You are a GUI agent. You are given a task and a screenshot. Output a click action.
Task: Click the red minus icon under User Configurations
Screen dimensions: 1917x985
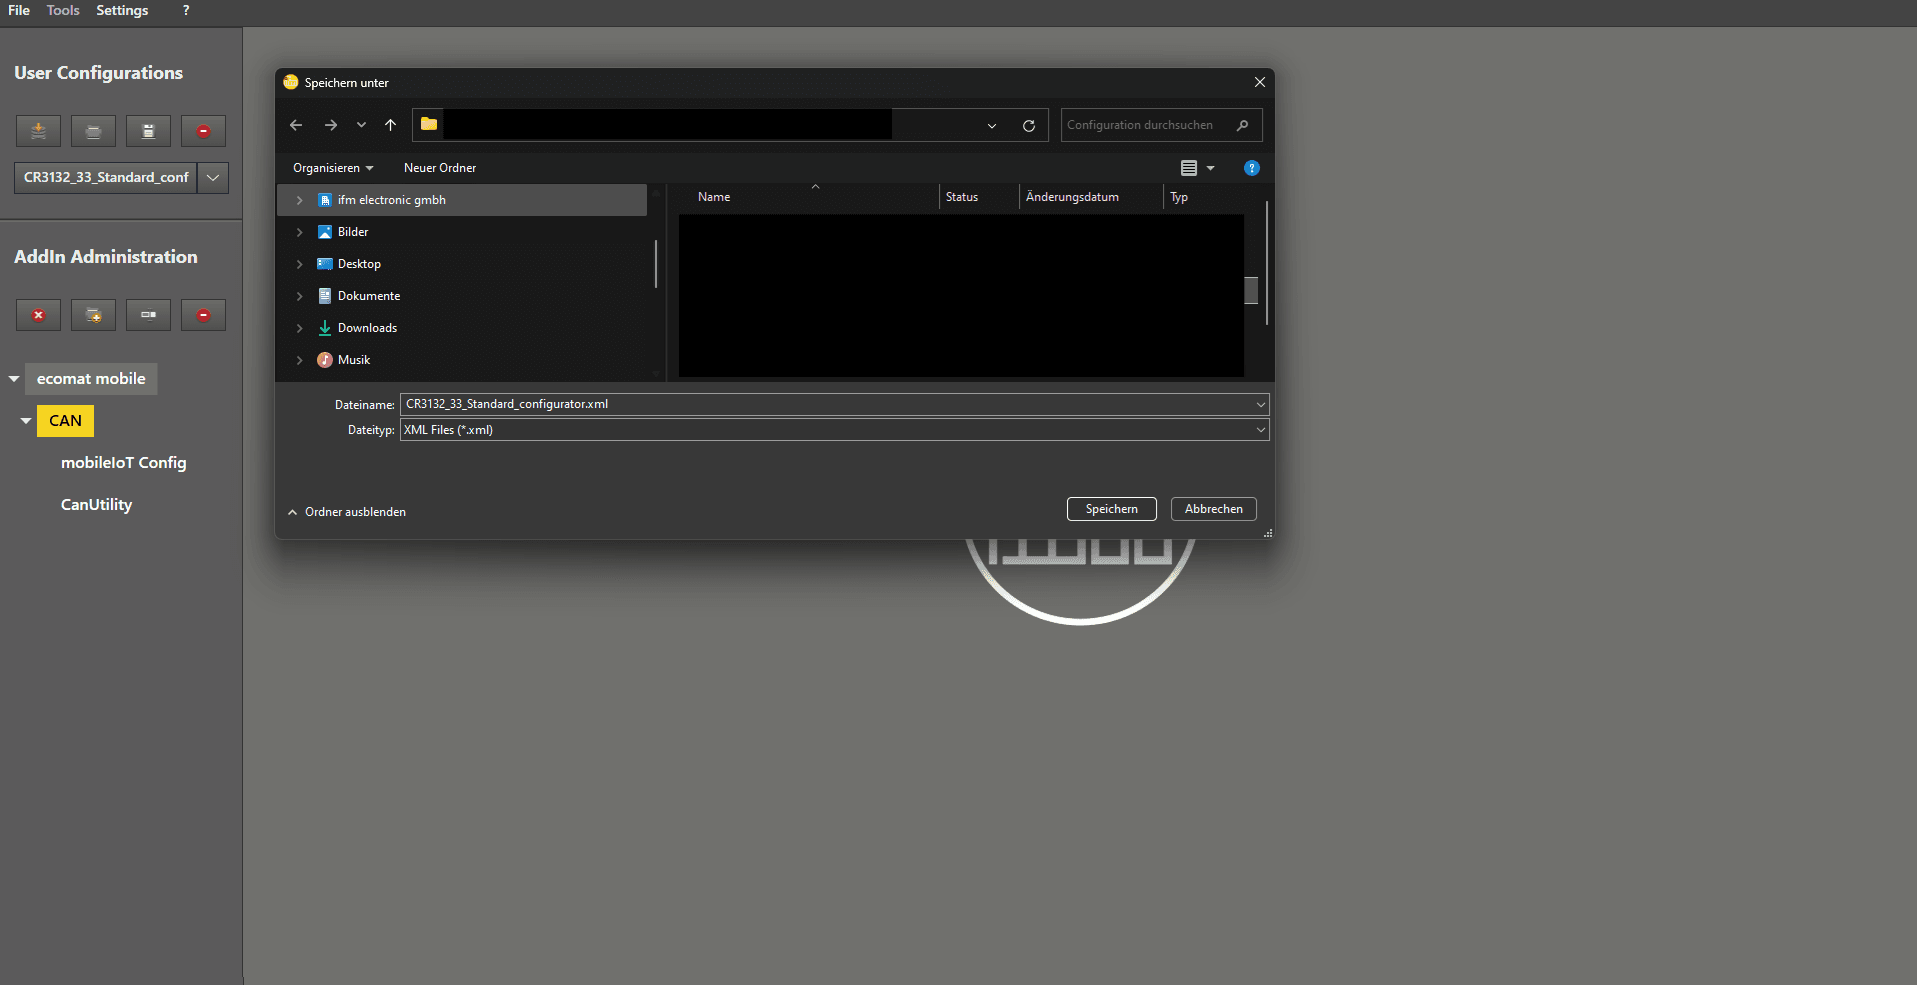(203, 131)
